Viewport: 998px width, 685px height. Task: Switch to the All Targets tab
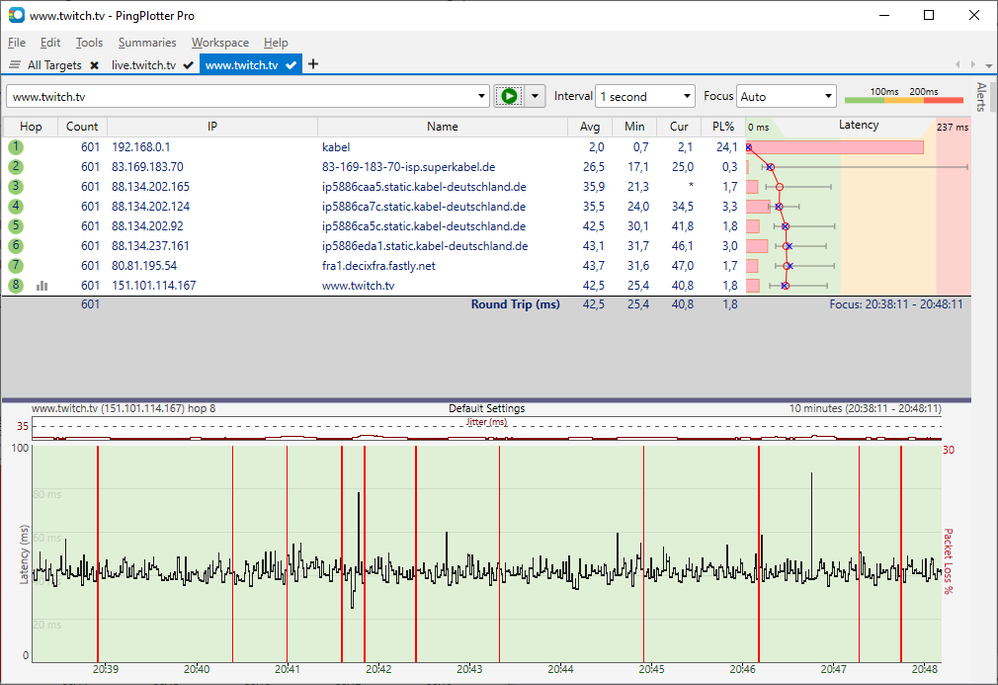[54, 65]
